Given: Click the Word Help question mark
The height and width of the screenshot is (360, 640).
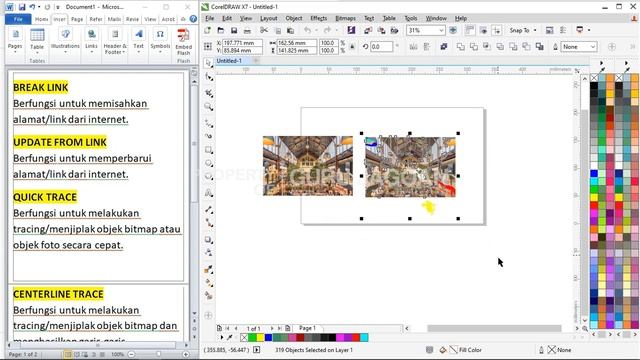Looking at the screenshot, I should (193, 19).
